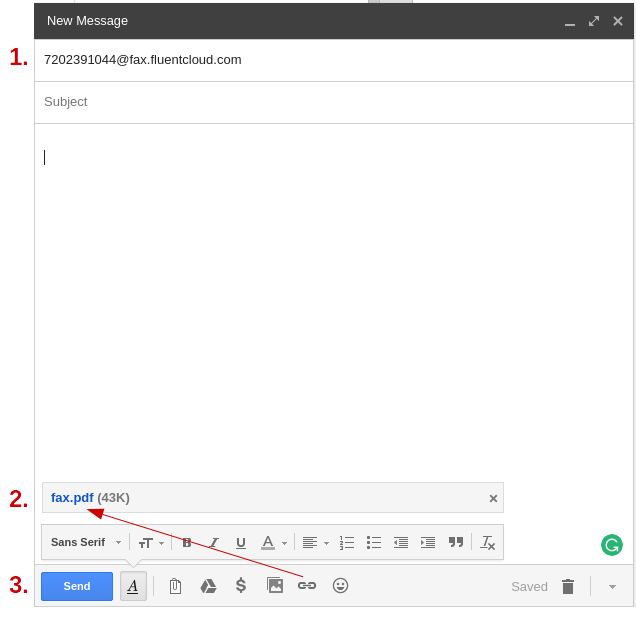636x629 pixels.
Task: Insert files using Google Drive icon
Action: [208, 586]
